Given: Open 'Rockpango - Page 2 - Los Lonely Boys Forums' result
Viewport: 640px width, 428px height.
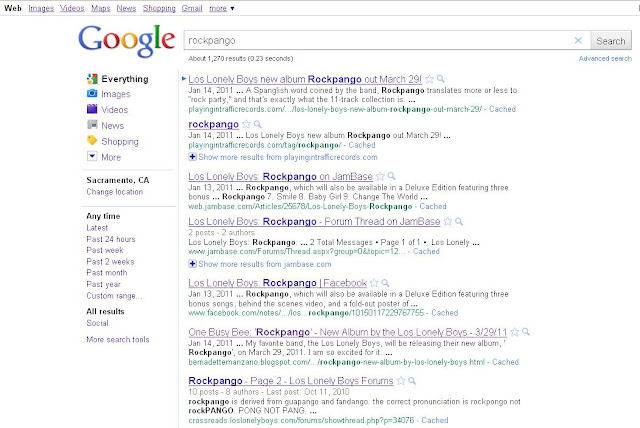Looking at the screenshot, I should point(291,381).
